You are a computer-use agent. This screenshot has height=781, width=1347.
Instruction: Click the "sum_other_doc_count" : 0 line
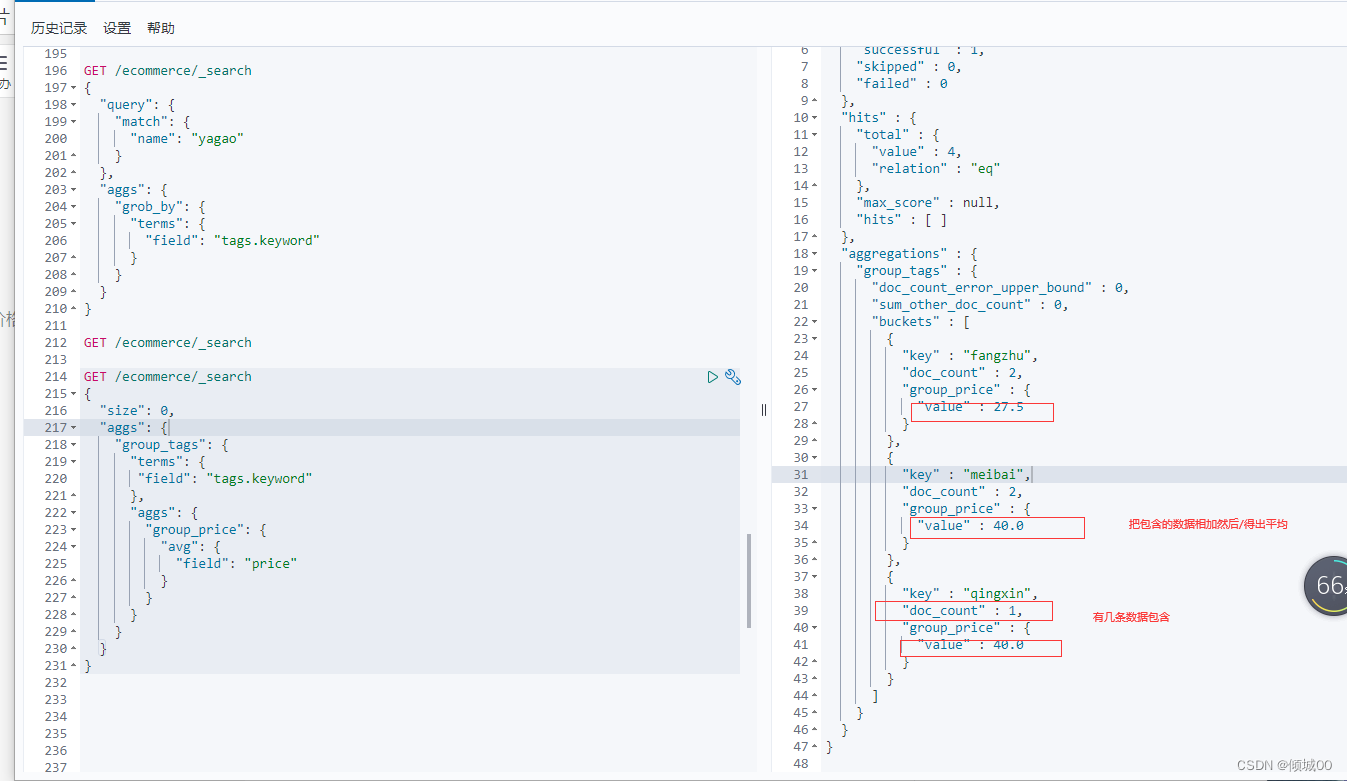970,305
